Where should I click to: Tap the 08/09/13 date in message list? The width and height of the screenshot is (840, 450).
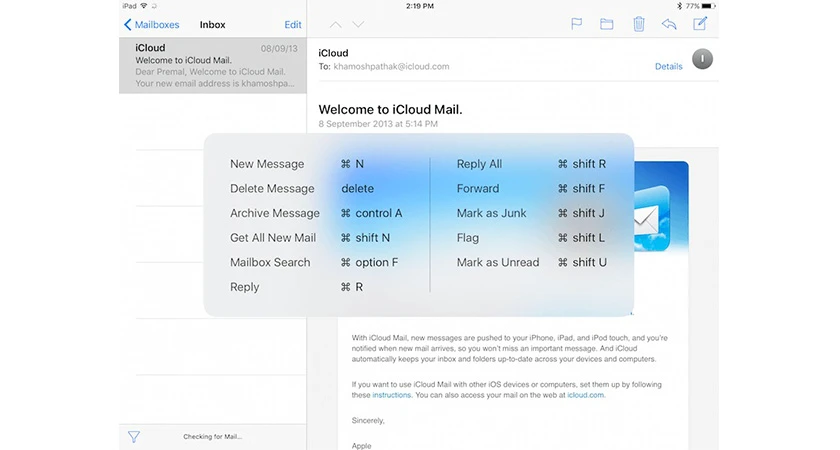[279, 49]
